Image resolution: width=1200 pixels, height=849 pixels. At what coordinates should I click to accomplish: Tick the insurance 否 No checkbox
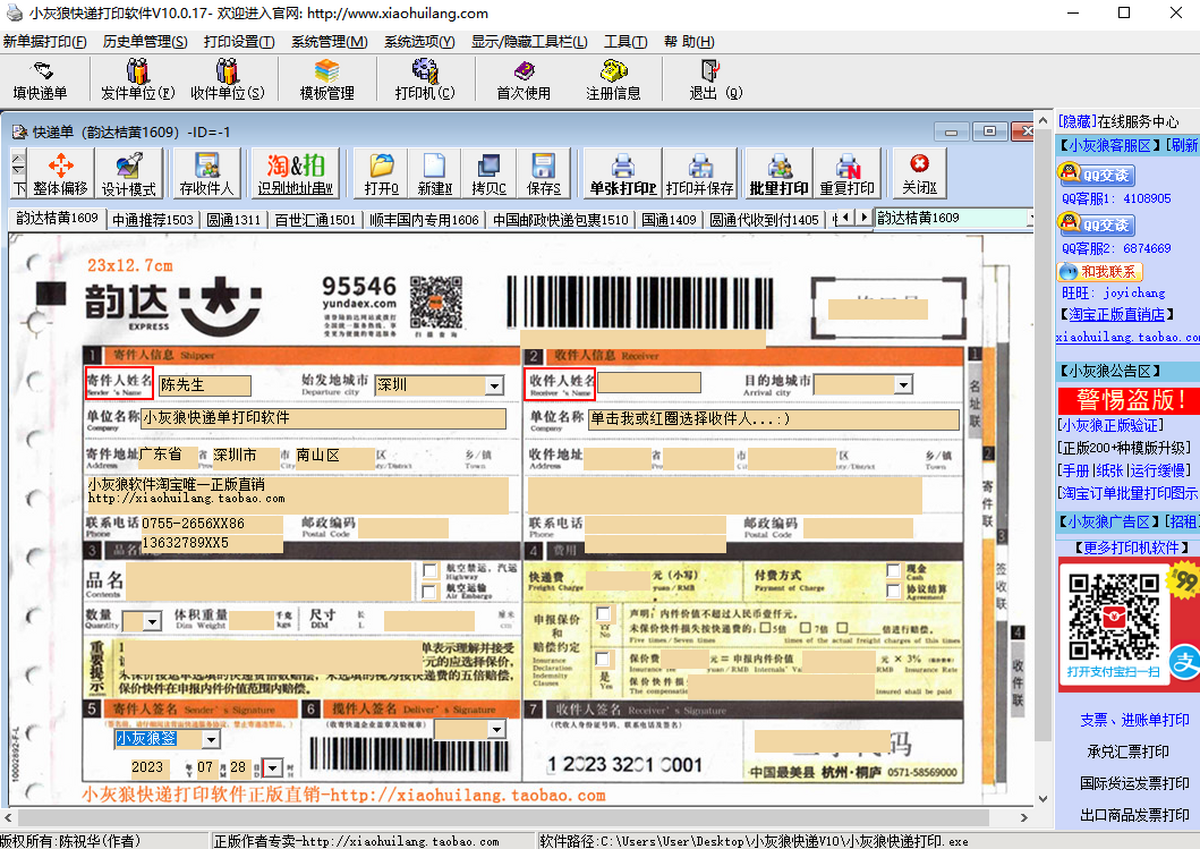pos(603,614)
